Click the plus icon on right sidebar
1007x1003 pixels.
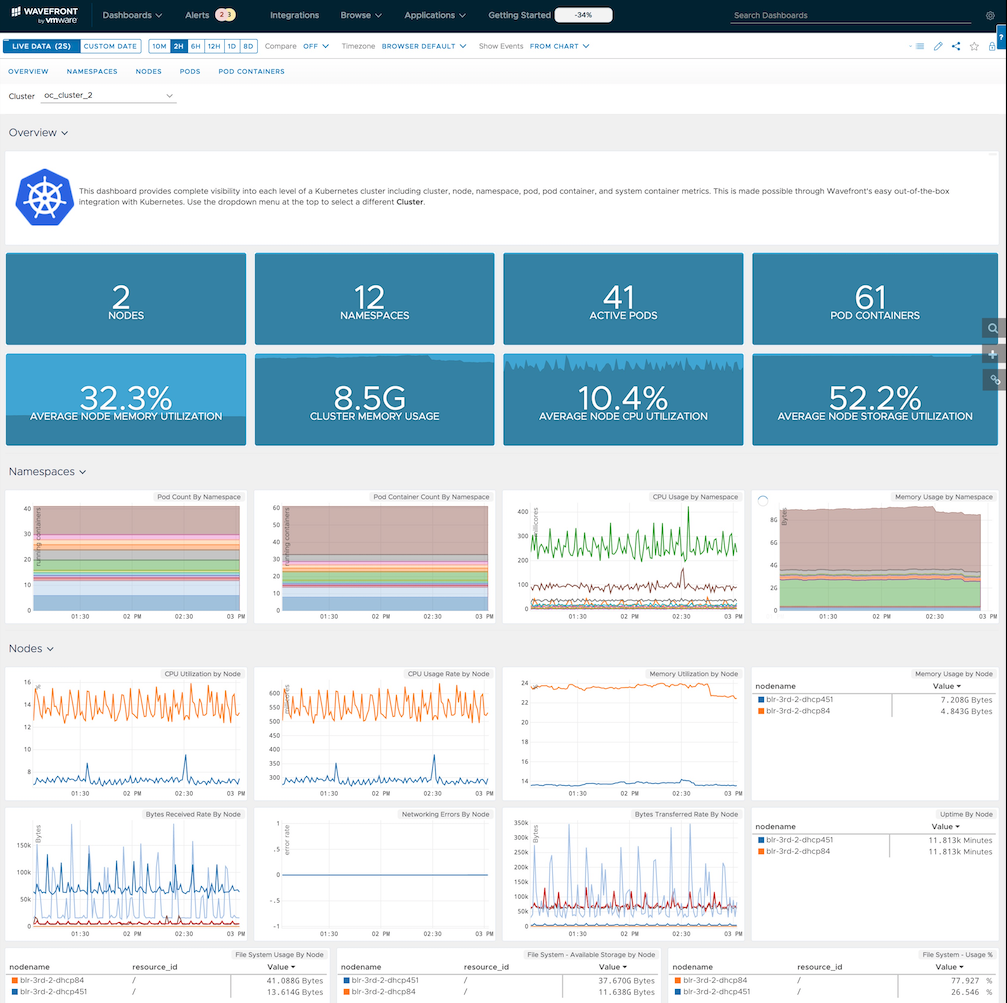click(993, 354)
